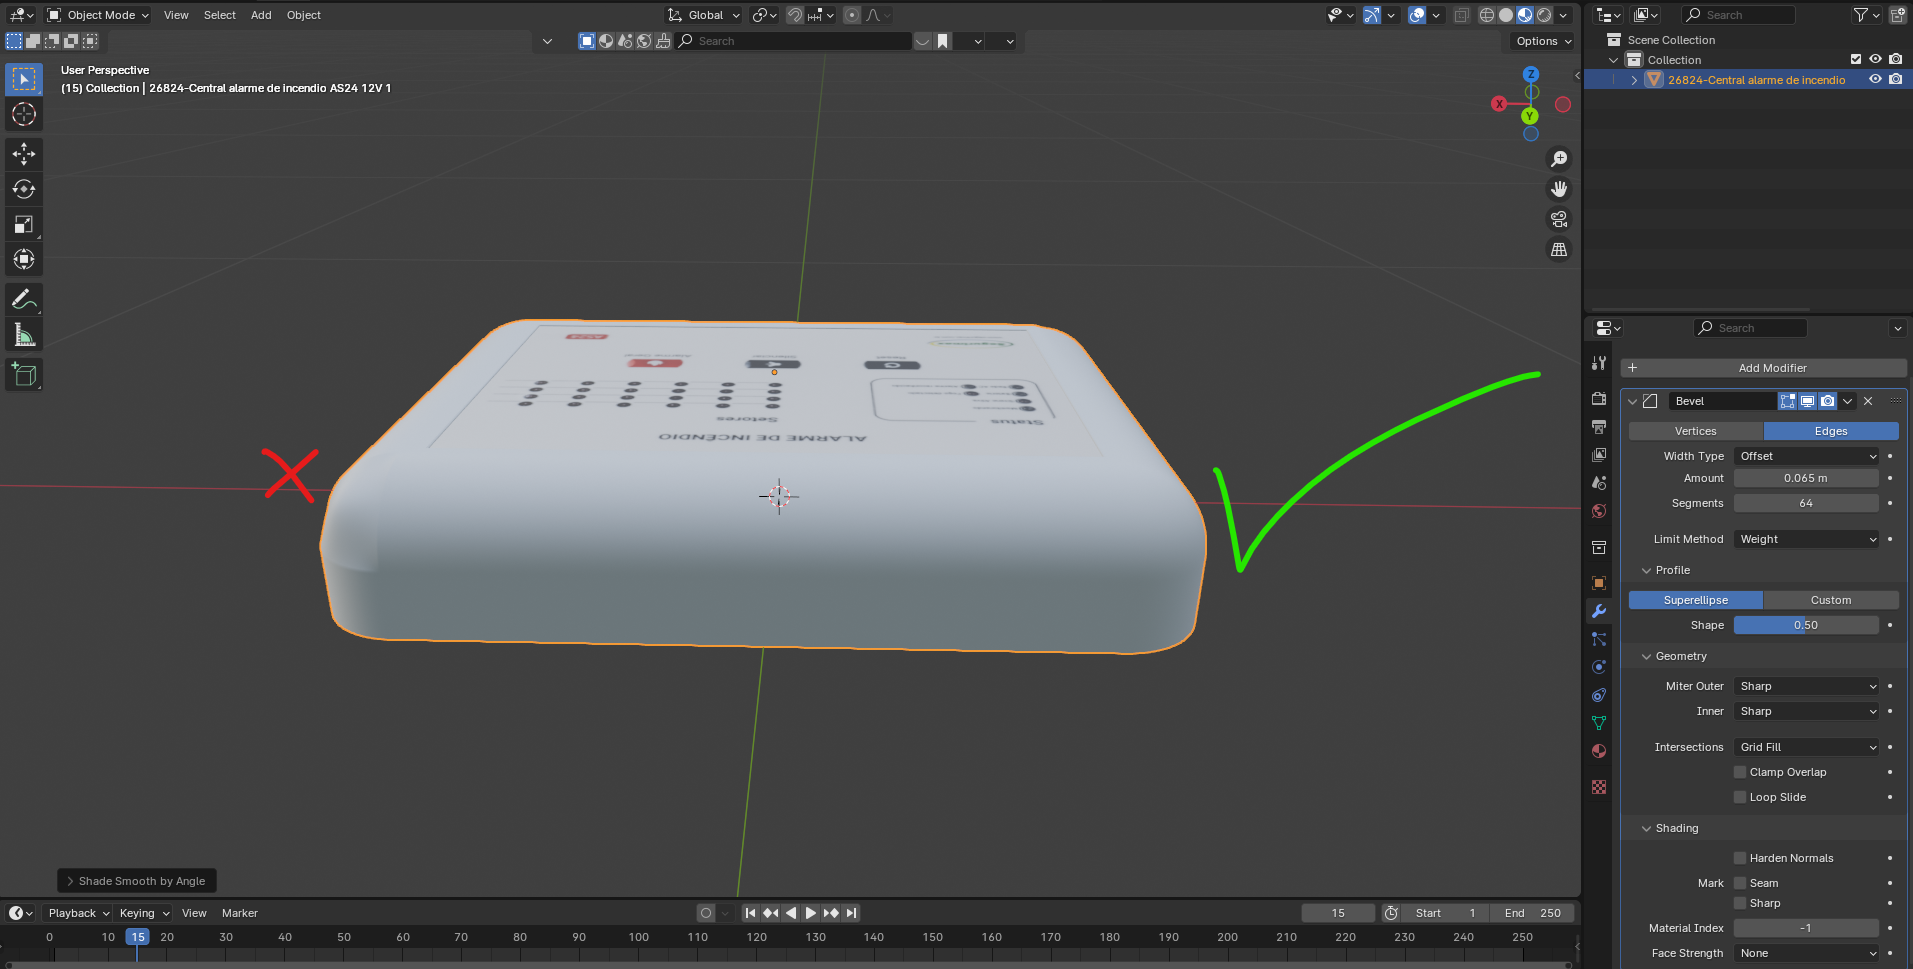Open the View Layer properties tab
This screenshot has height=969, width=1913.
pyautogui.click(x=1599, y=454)
